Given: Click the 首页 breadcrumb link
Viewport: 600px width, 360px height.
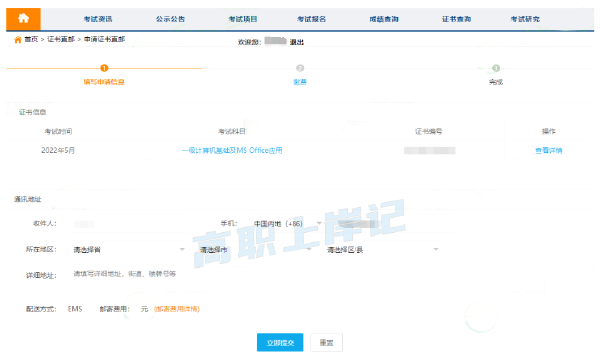Looking at the screenshot, I should pos(31,39).
